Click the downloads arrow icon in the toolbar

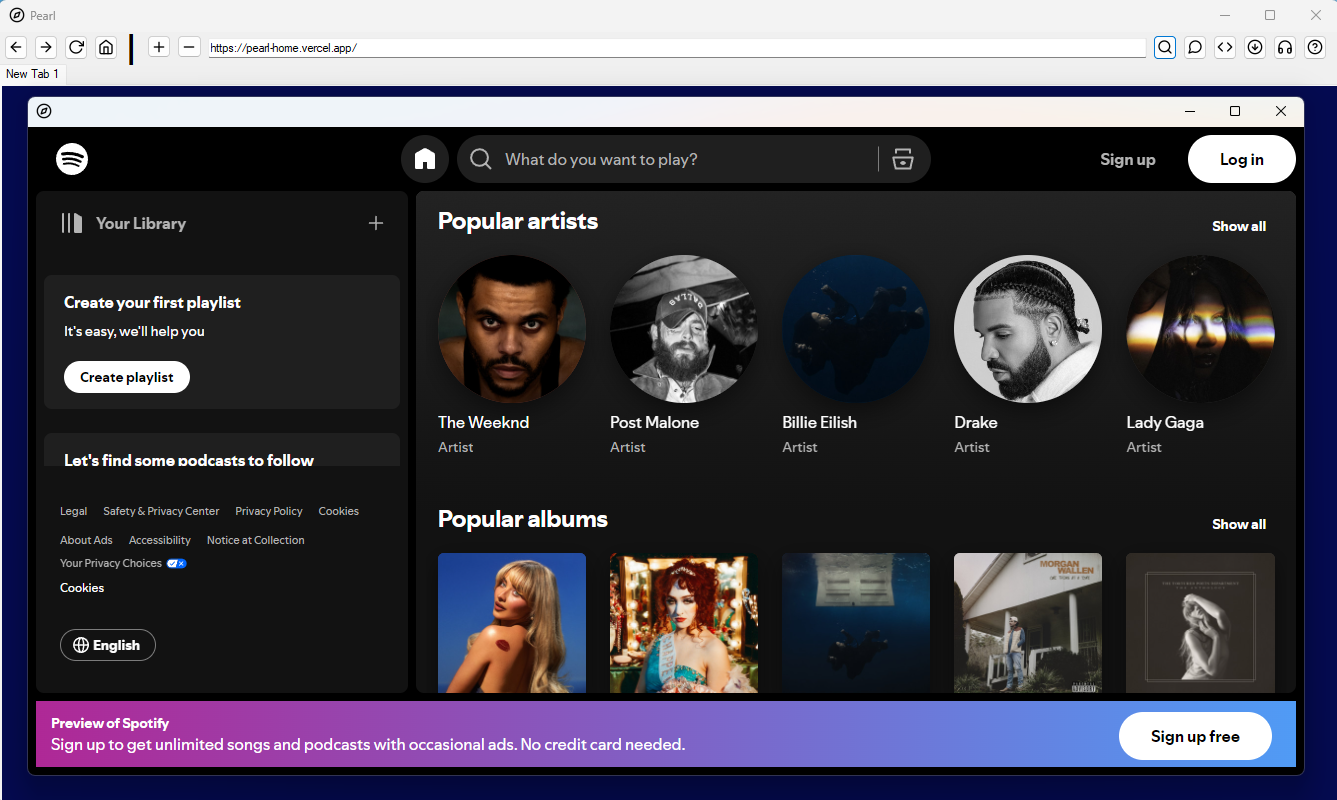click(1254, 47)
